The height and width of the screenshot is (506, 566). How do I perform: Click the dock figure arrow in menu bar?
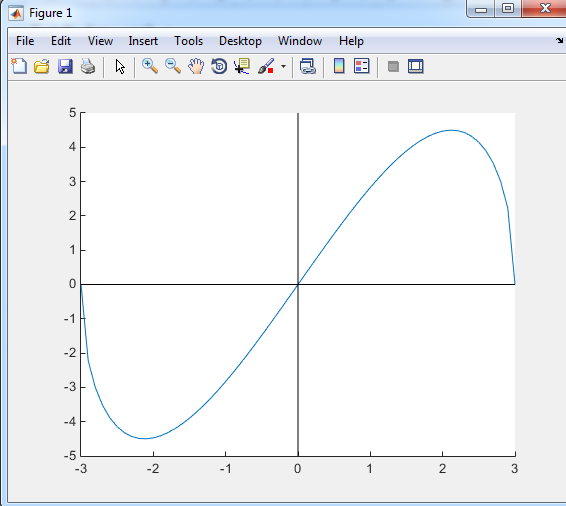[x=559, y=41]
